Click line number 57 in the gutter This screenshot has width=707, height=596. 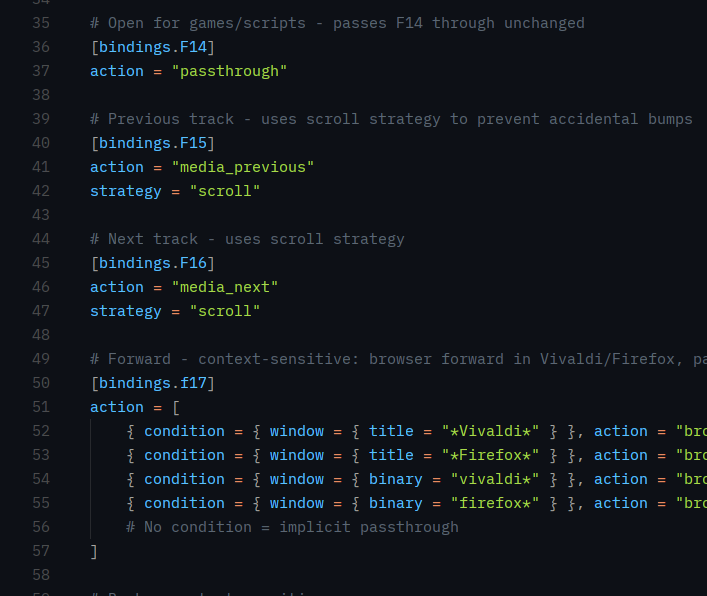point(41,551)
